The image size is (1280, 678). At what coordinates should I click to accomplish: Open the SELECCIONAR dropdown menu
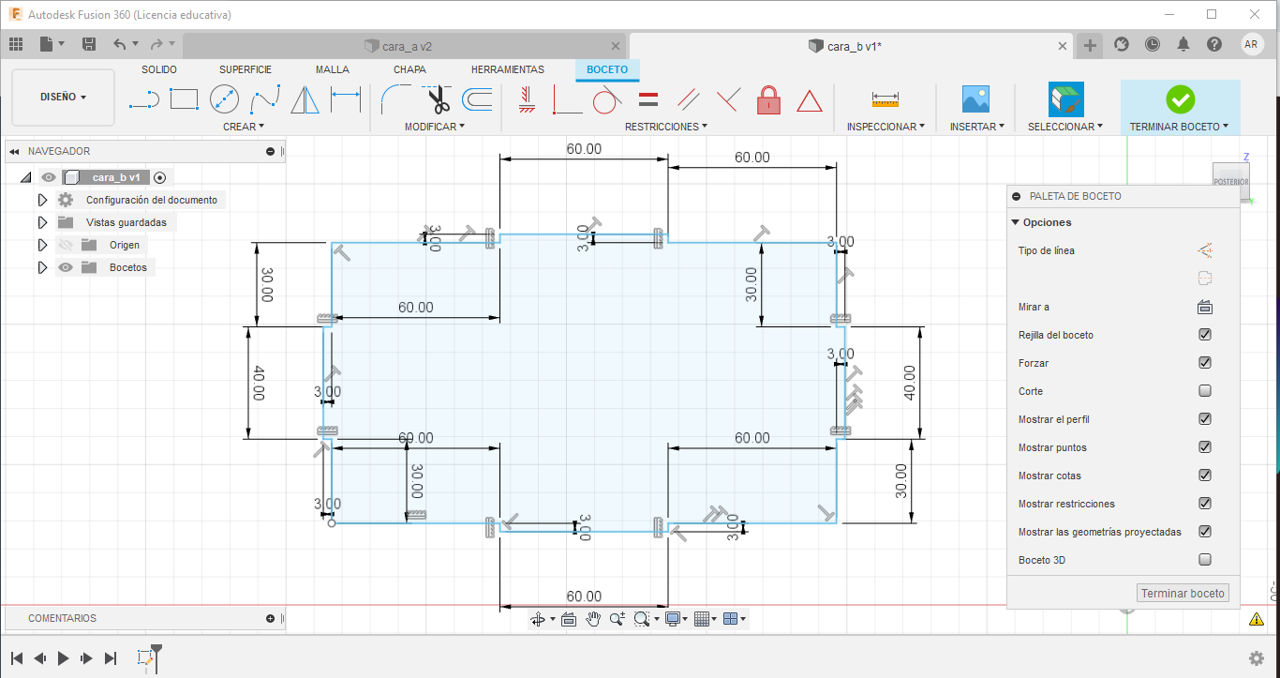[x=1066, y=127]
